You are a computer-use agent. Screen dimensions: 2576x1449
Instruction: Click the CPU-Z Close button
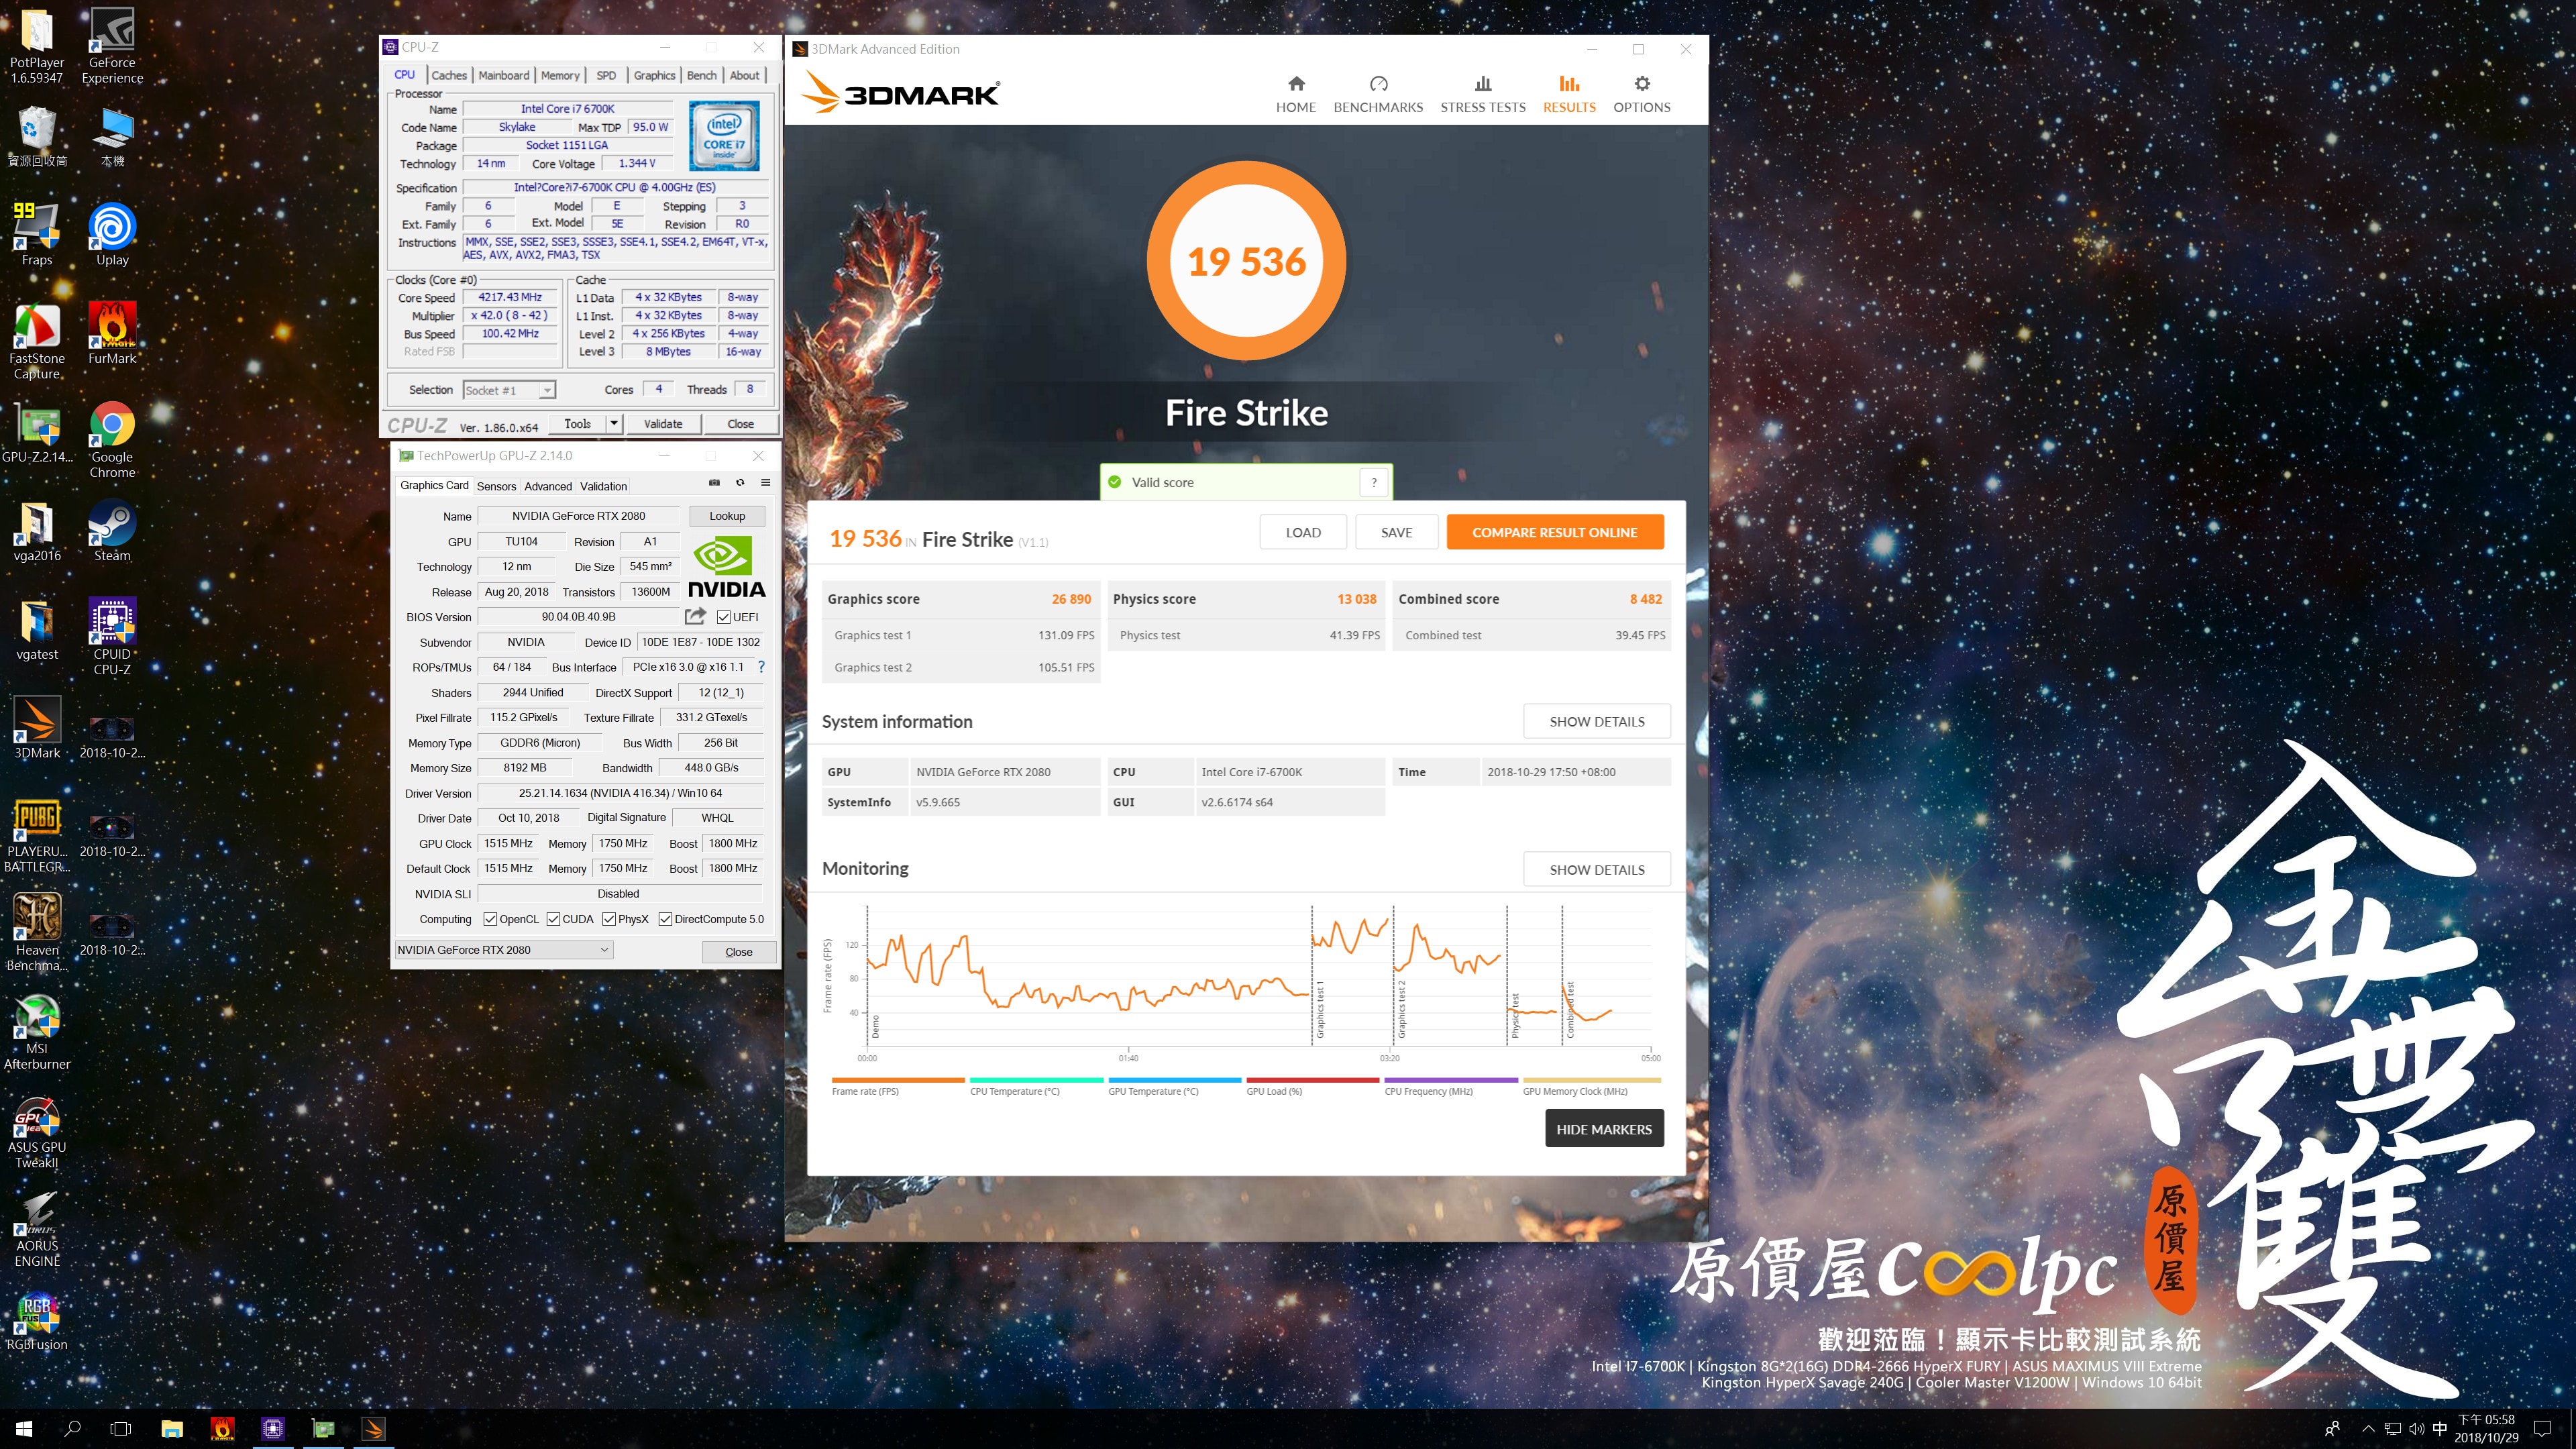coord(741,424)
